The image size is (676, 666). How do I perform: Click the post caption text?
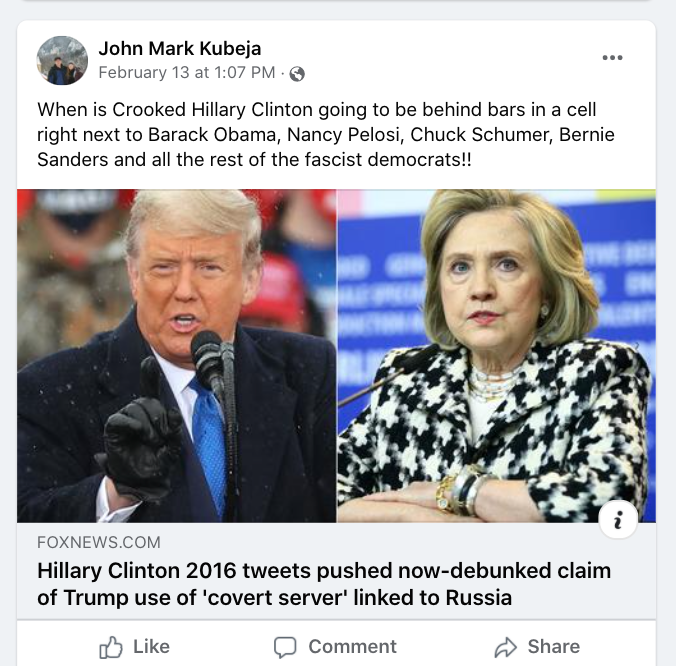click(325, 134)
